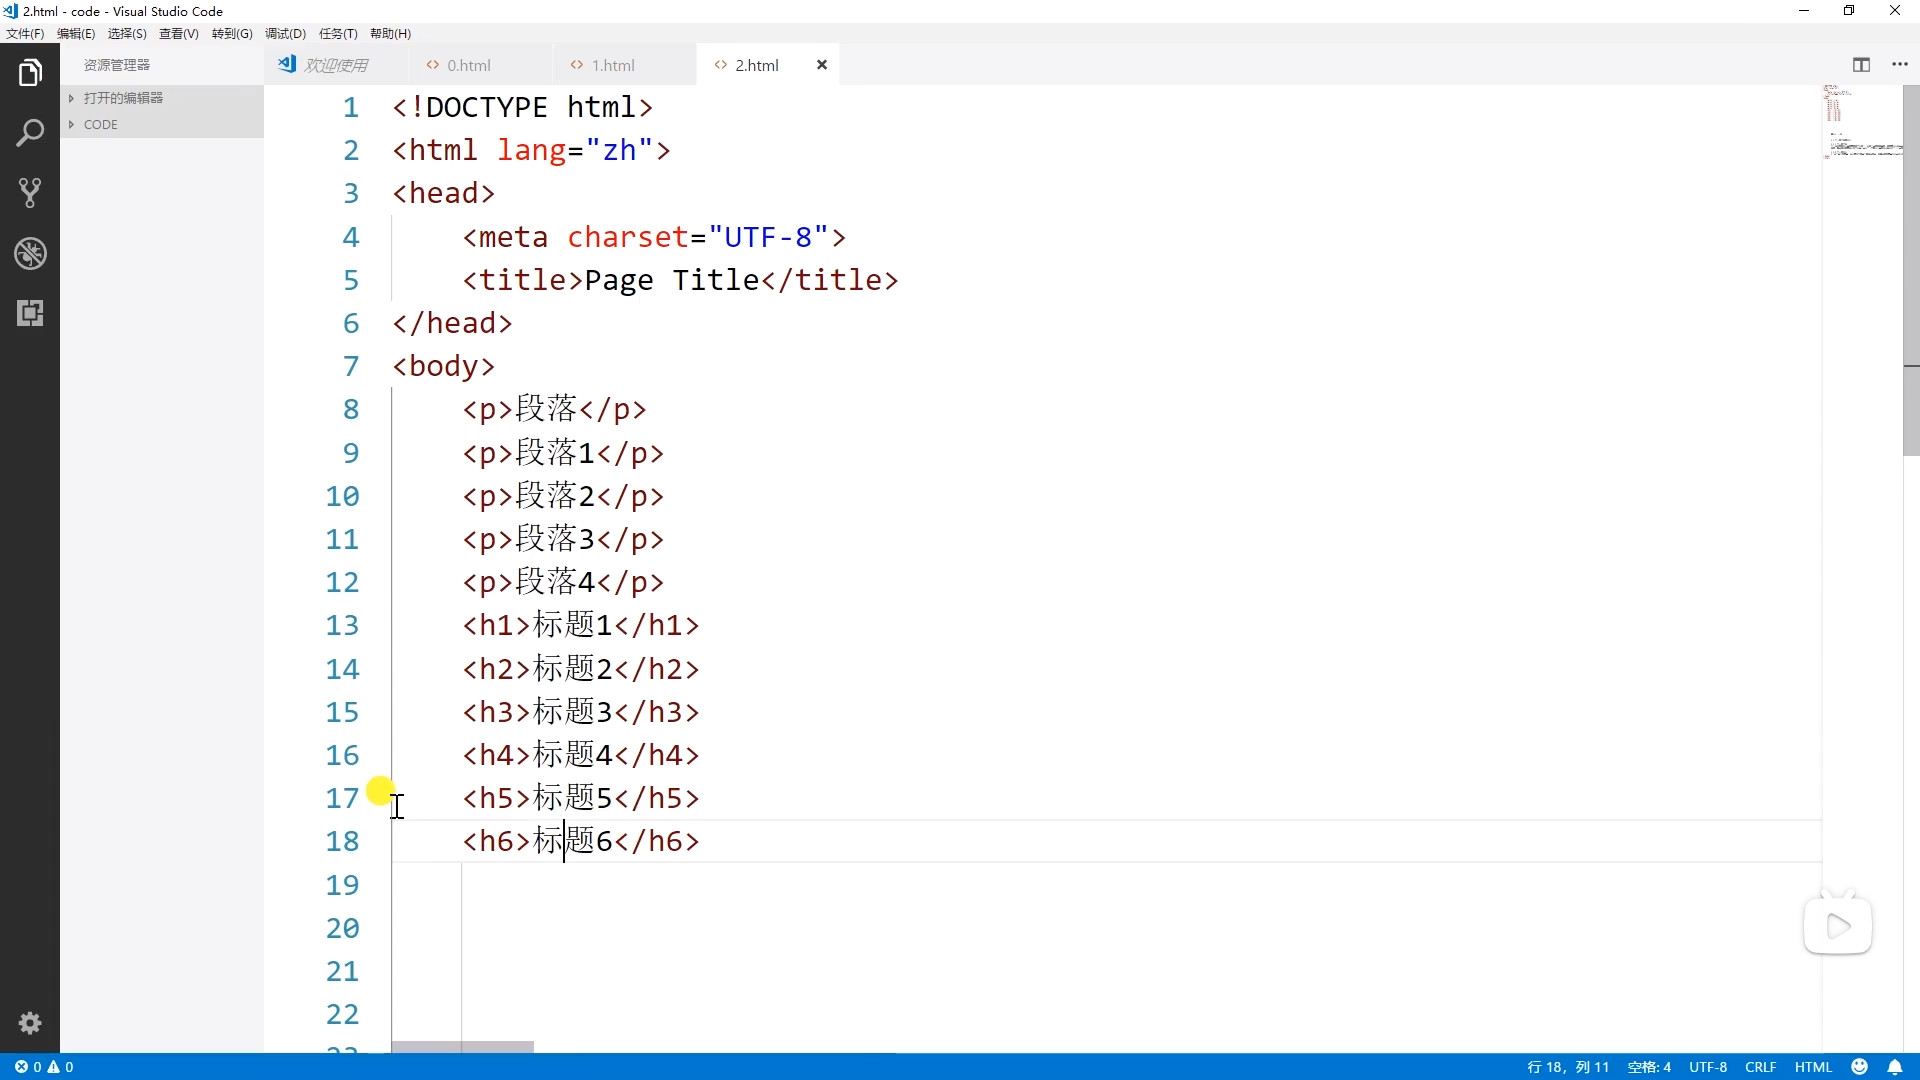Switch to the 1.html tab
This screenshot has height=1080, width=1920.
[x=612, y=65]
